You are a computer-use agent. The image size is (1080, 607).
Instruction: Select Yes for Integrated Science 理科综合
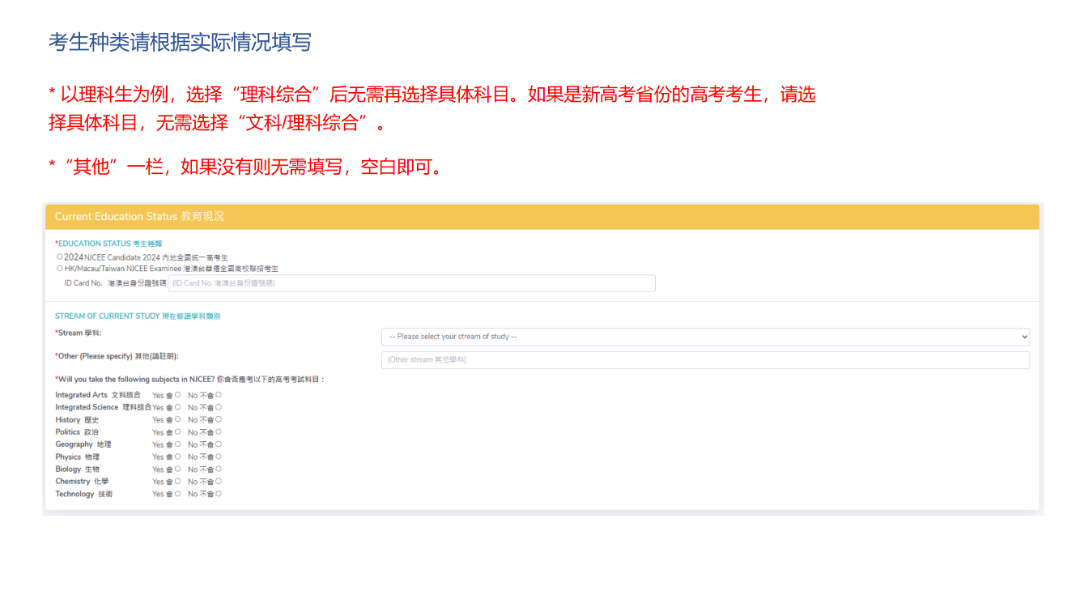coord(178,407)
